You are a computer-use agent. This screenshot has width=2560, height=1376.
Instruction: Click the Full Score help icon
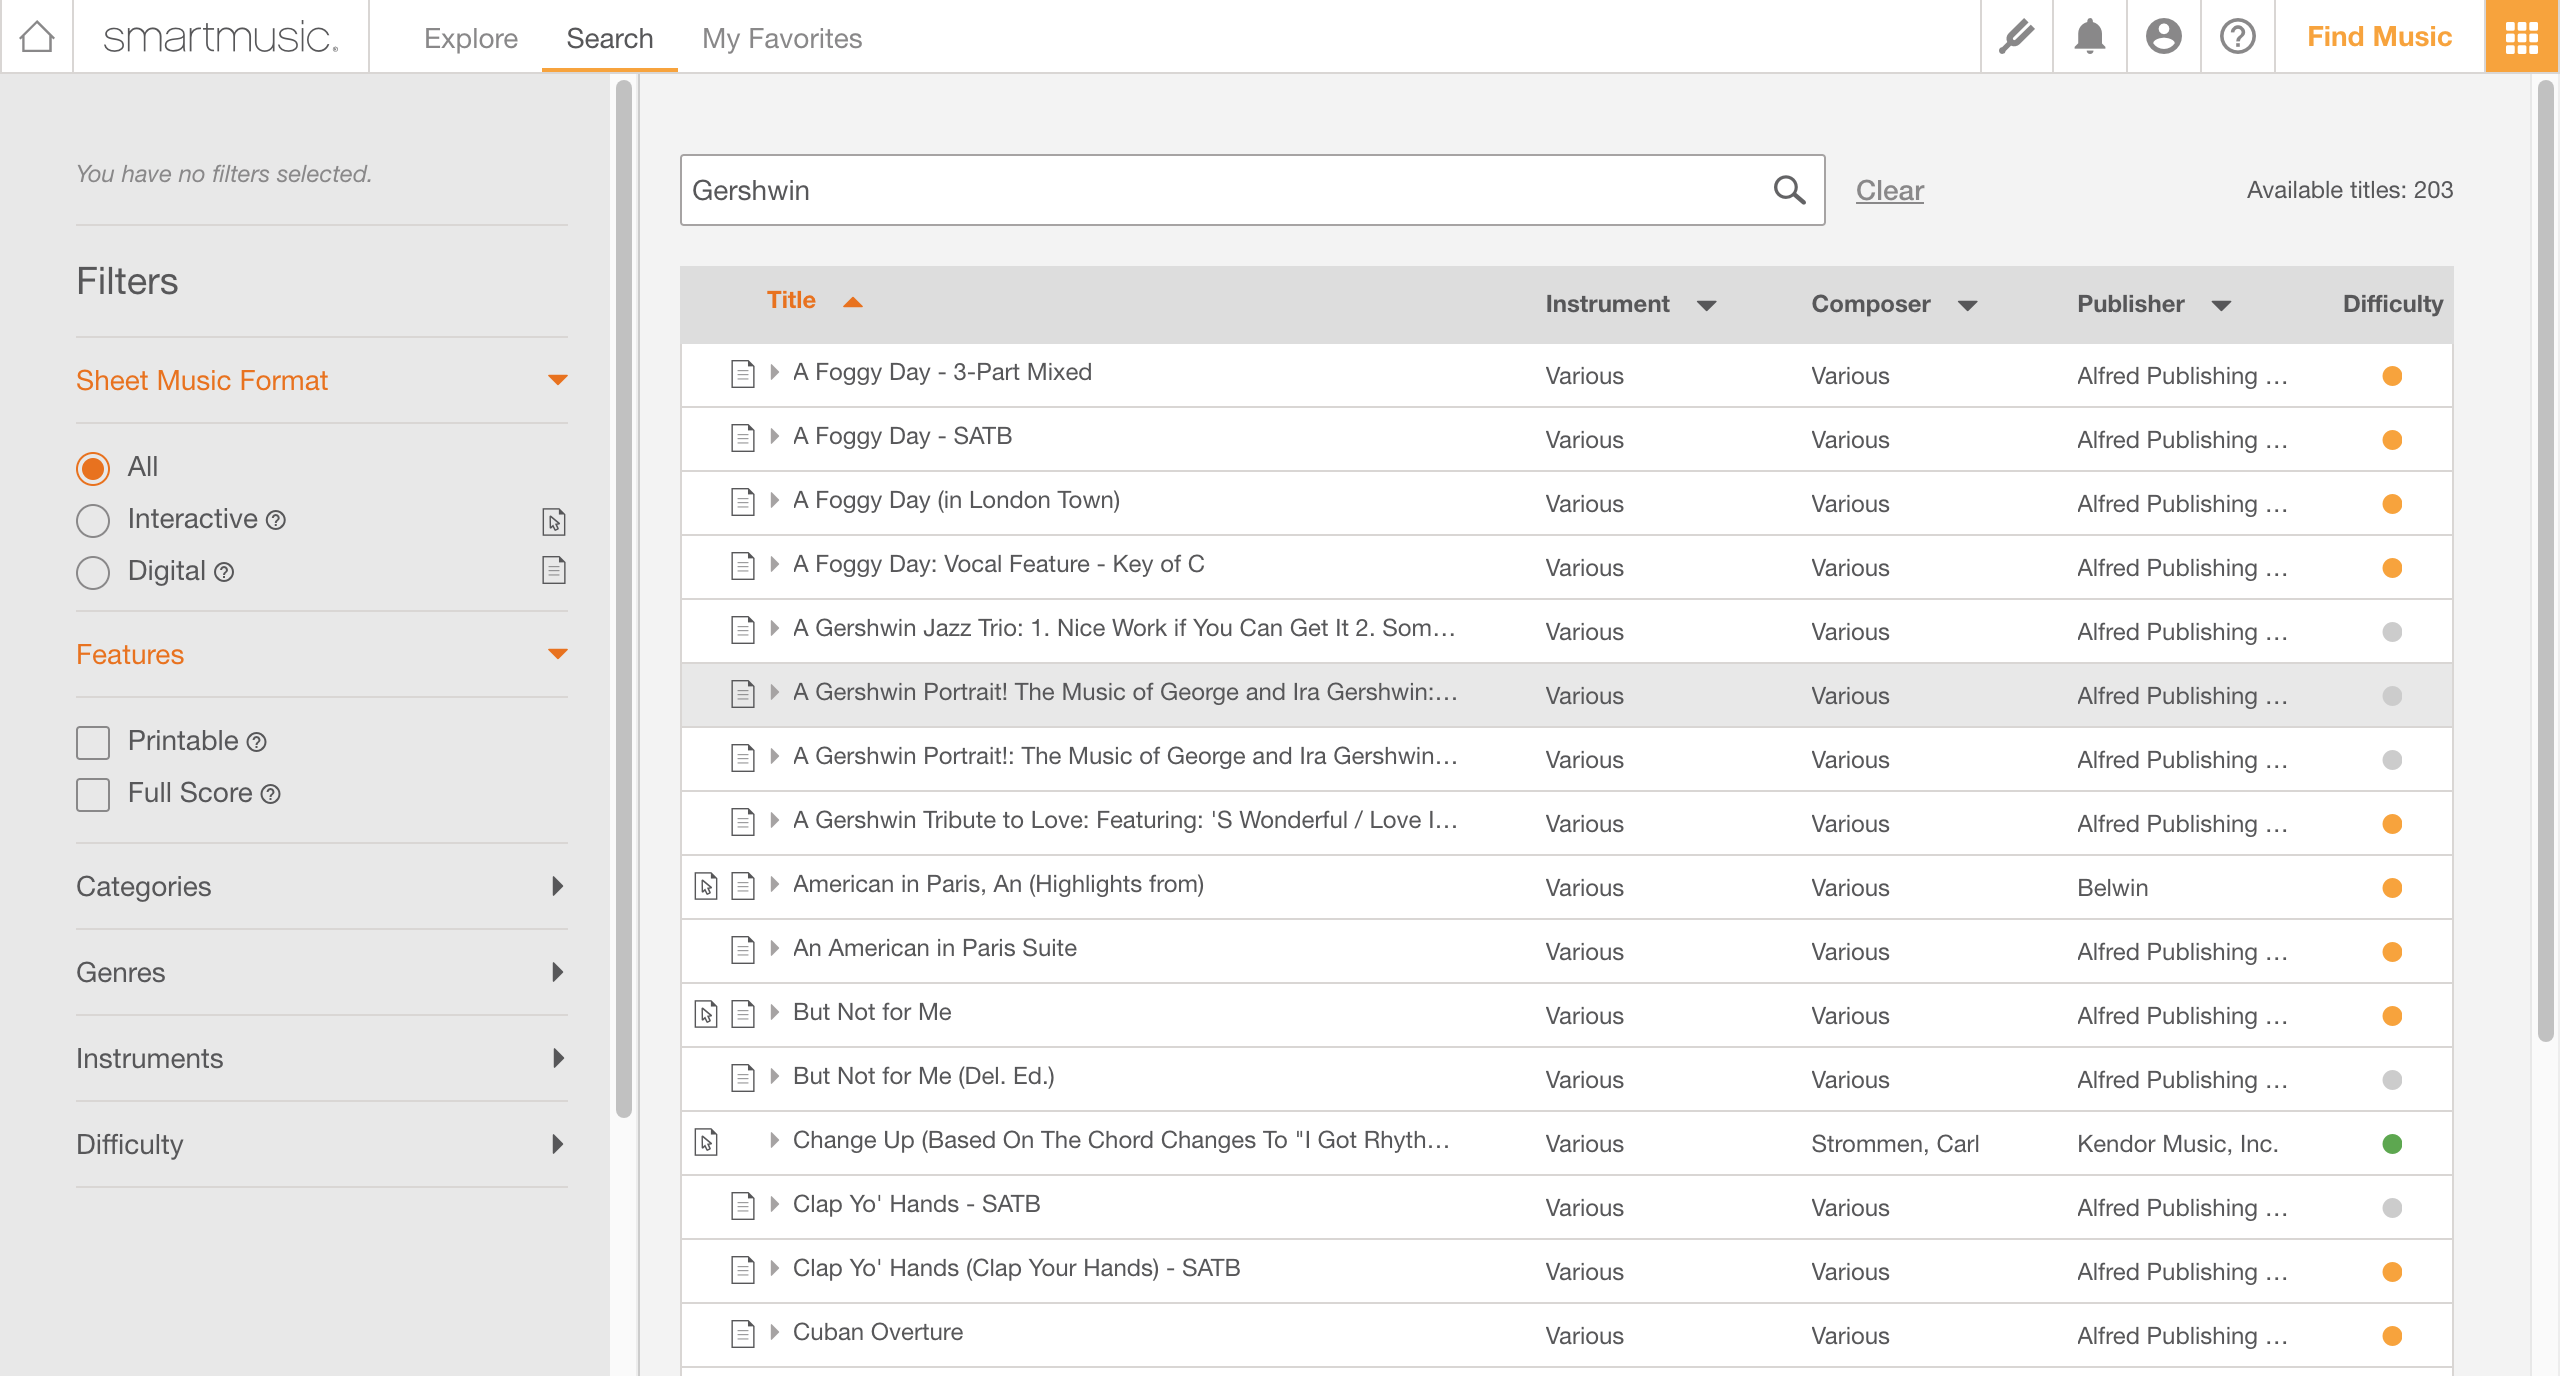[270, 794]
